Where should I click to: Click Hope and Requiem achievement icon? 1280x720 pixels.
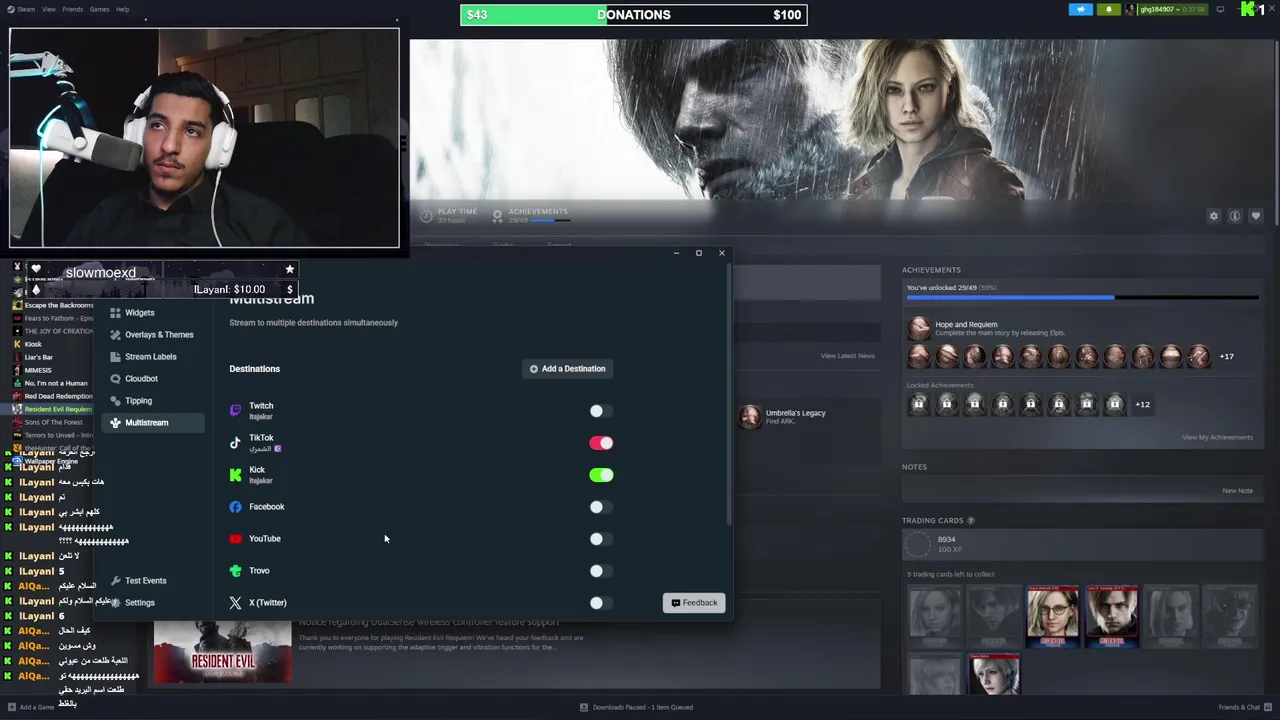(x=918, y=328)
